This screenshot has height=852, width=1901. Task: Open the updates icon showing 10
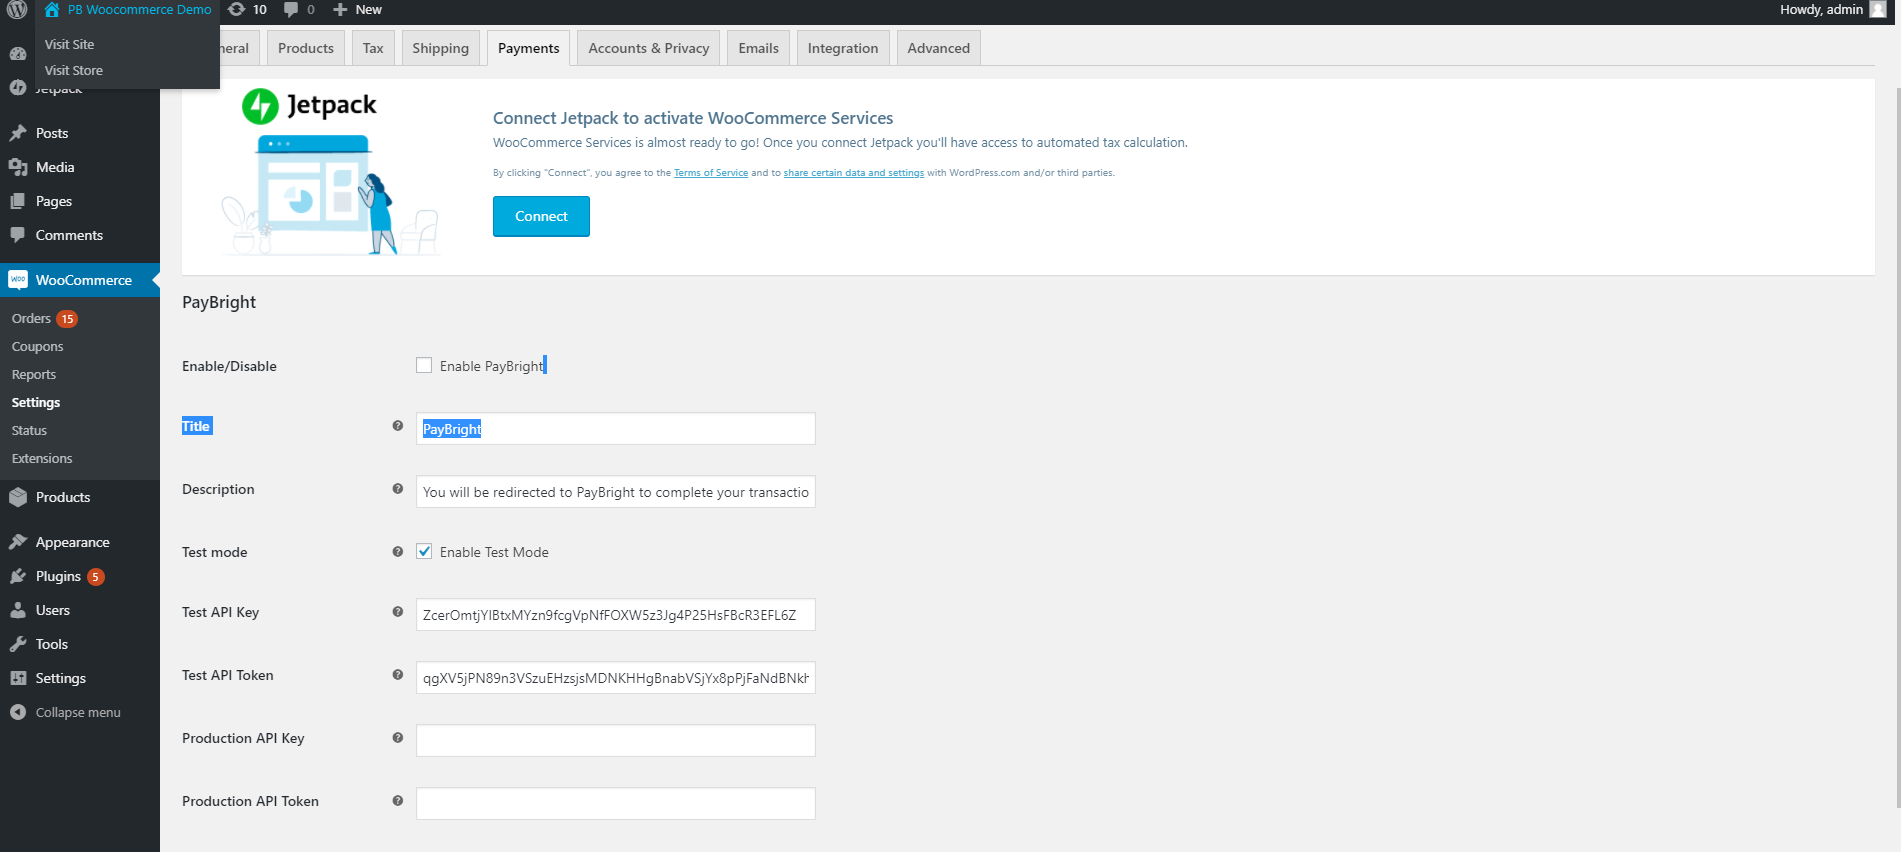coord(237,9)
